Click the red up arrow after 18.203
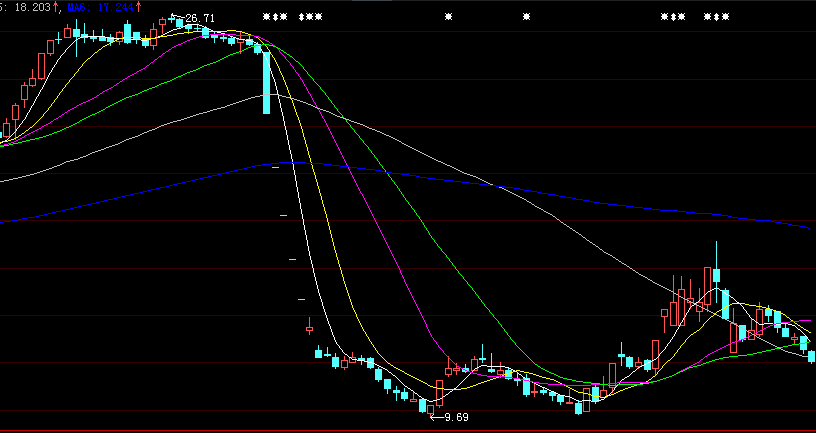 coord(57,6)
